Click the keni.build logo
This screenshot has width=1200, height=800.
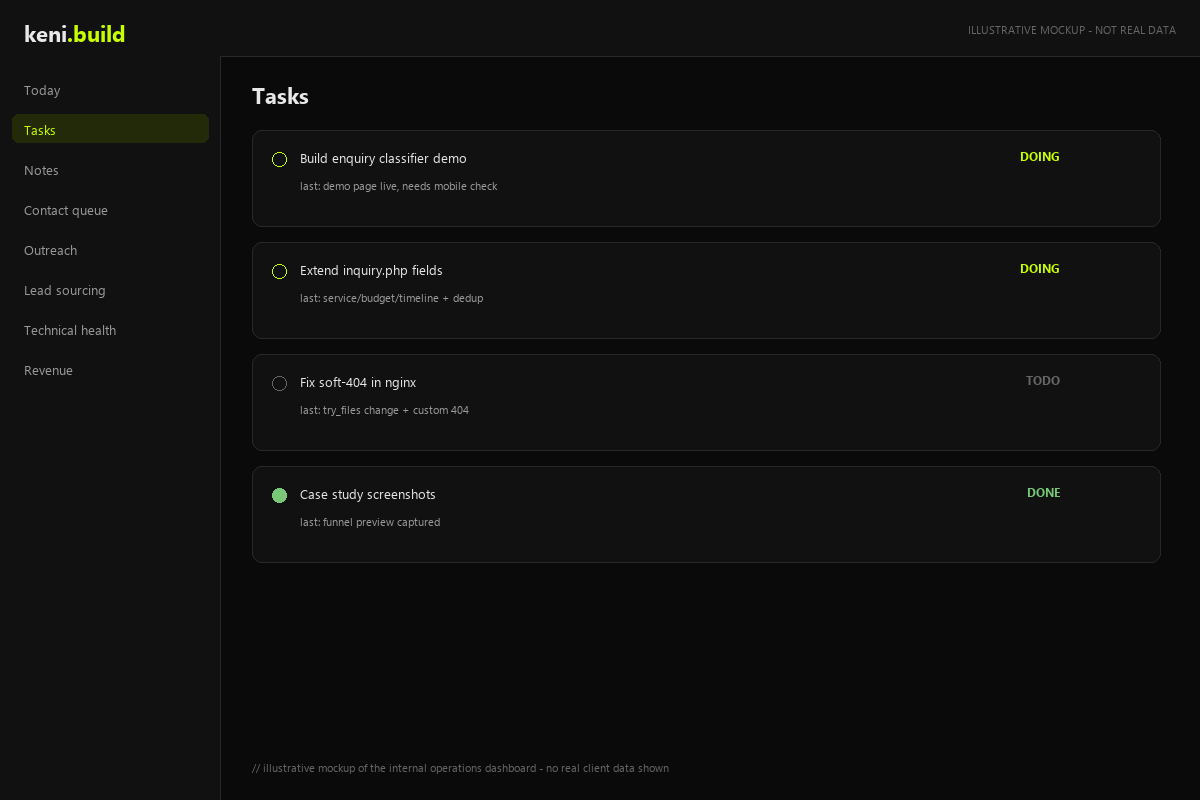coord(75,34)
